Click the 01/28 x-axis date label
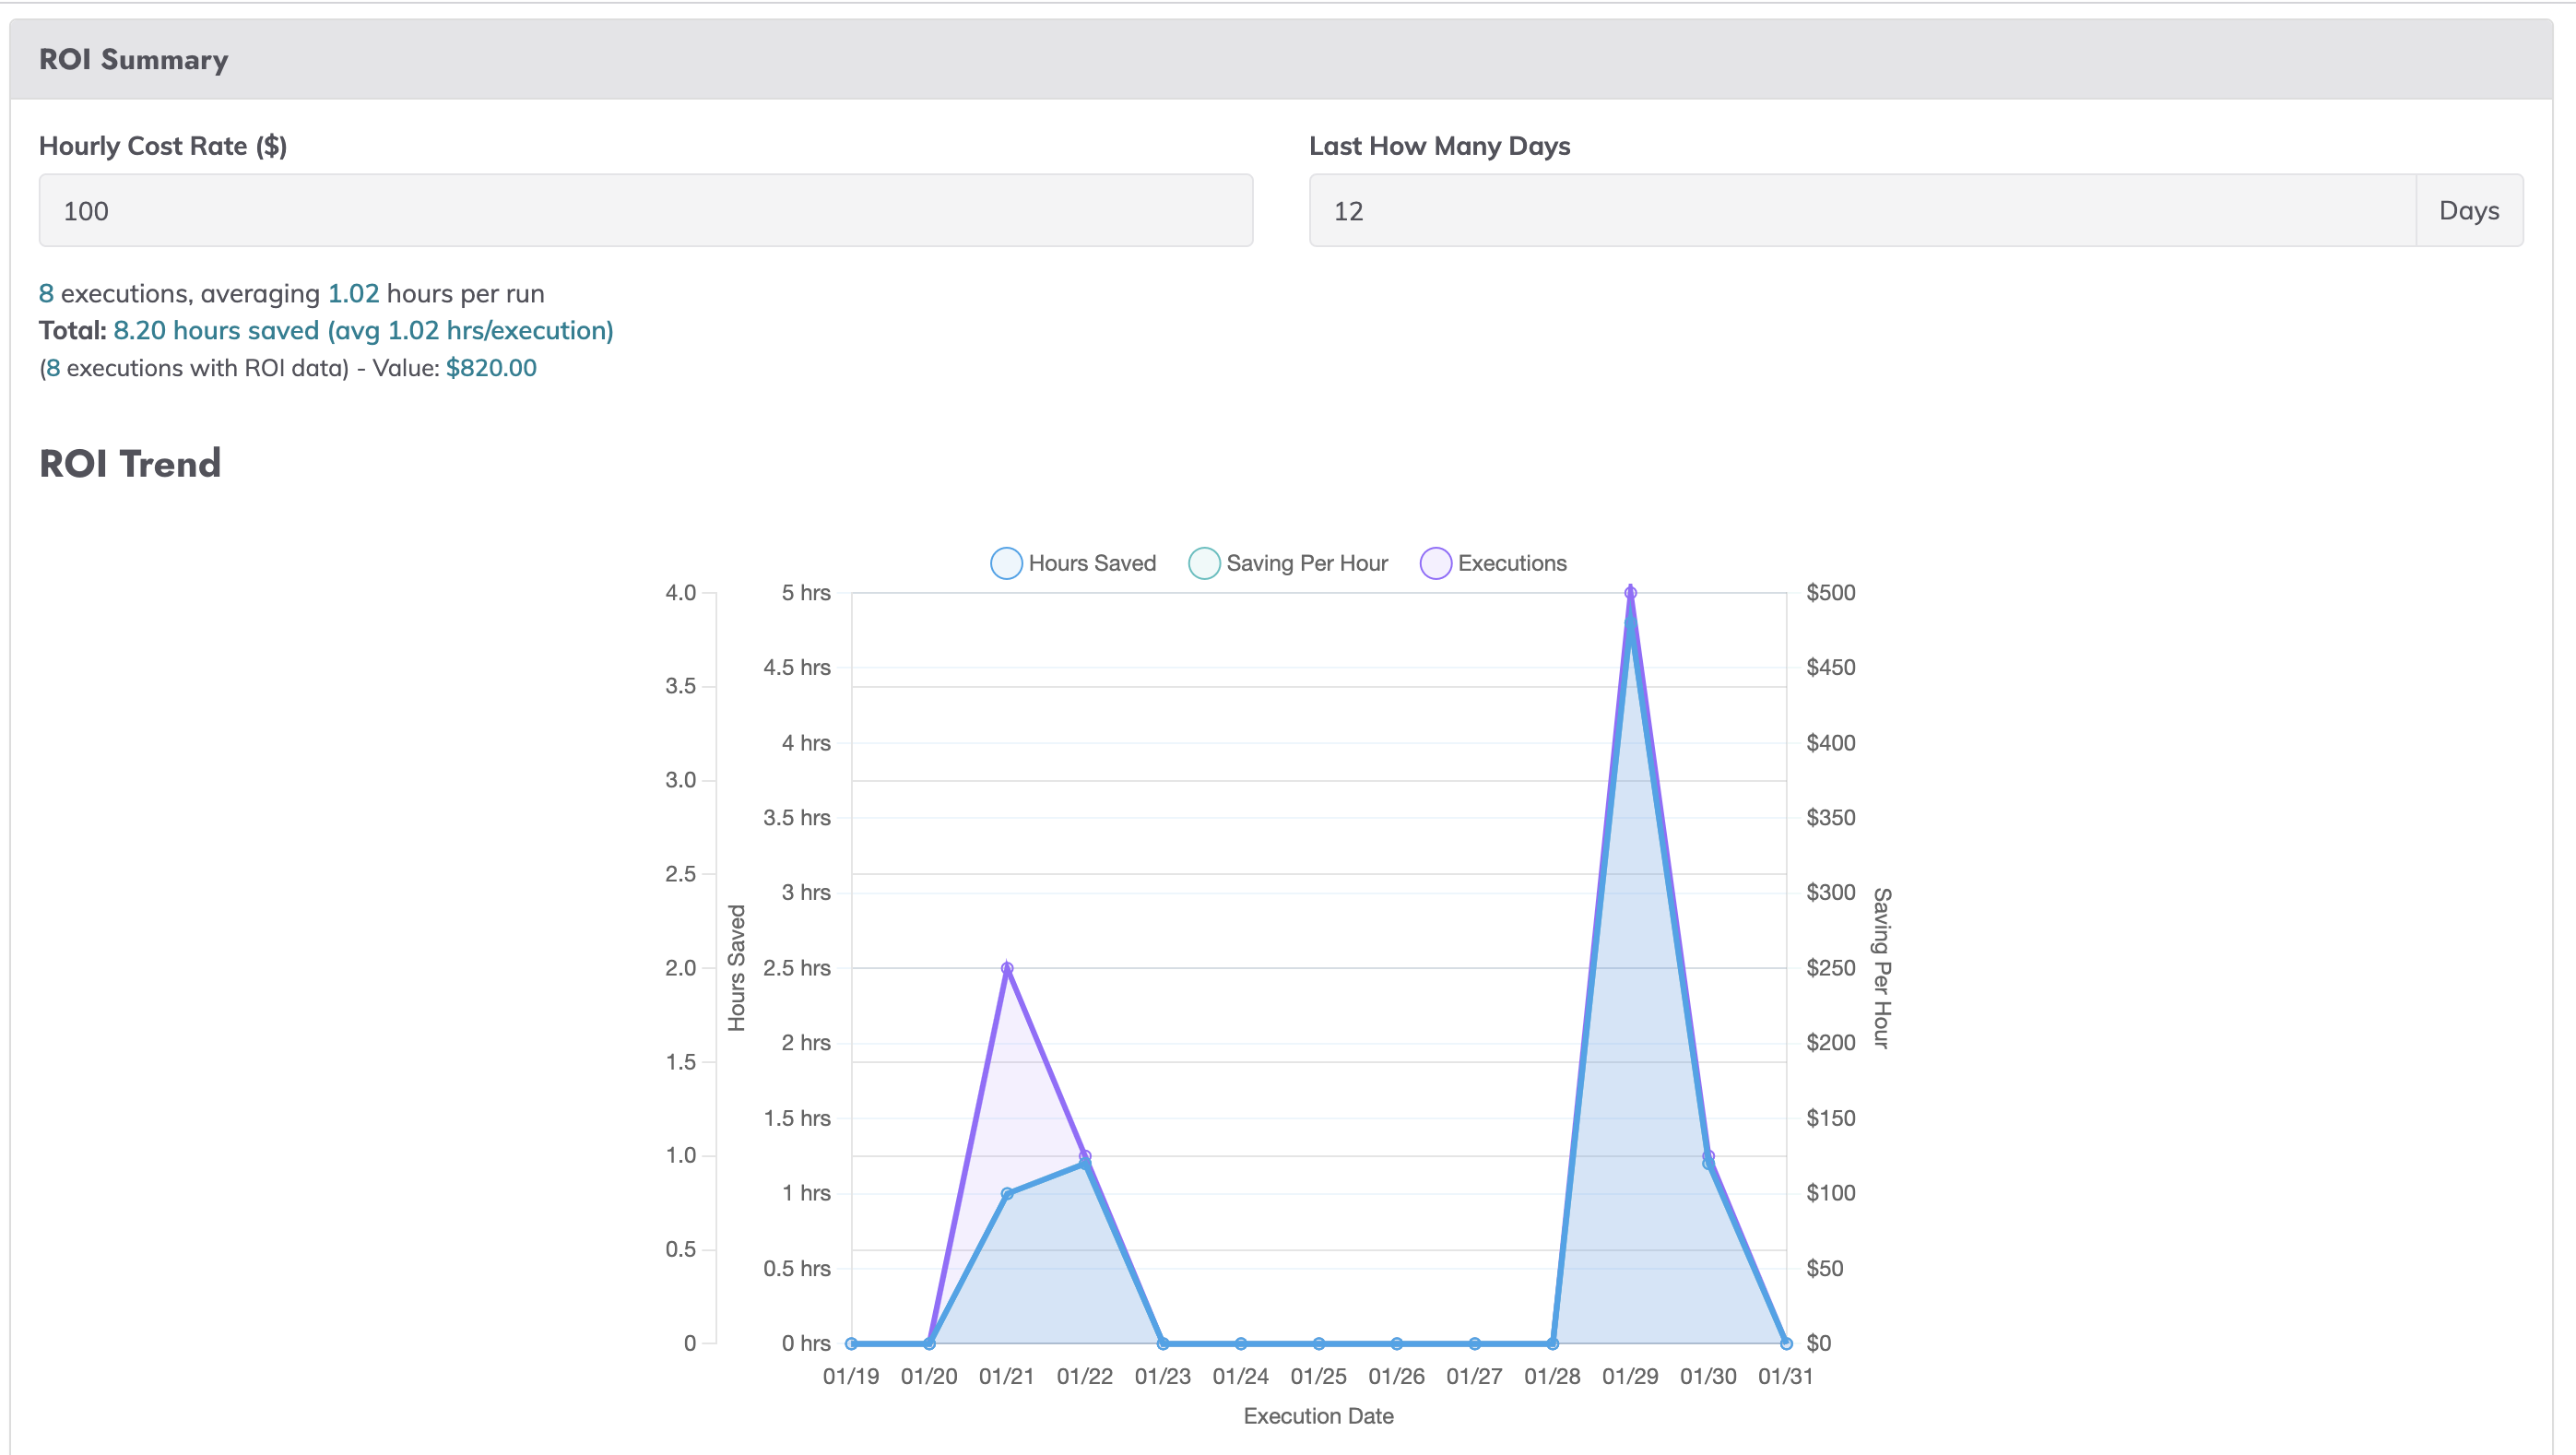Viewport: 2576px width, 1455px height. pyautogui.click(x=1552, y=1376)
